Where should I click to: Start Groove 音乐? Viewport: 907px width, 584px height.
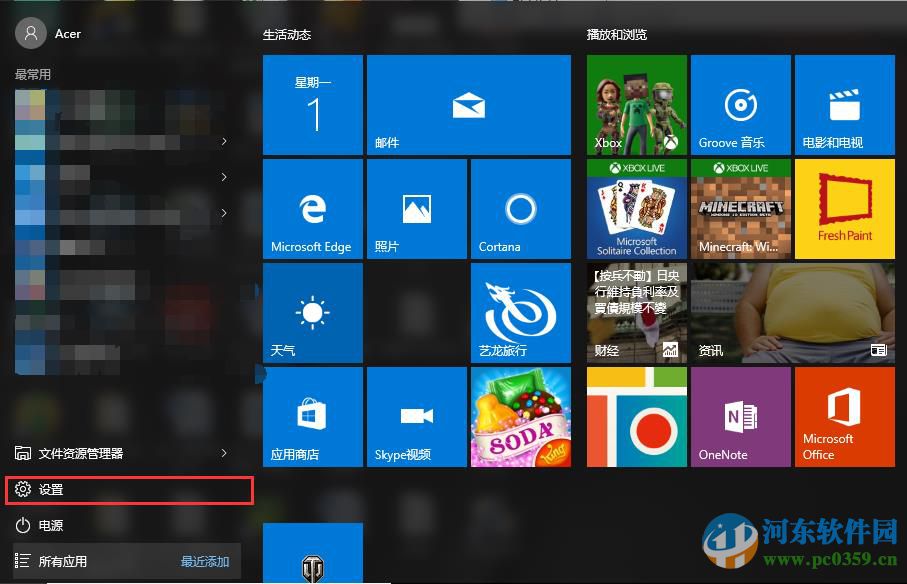point(740,104)
